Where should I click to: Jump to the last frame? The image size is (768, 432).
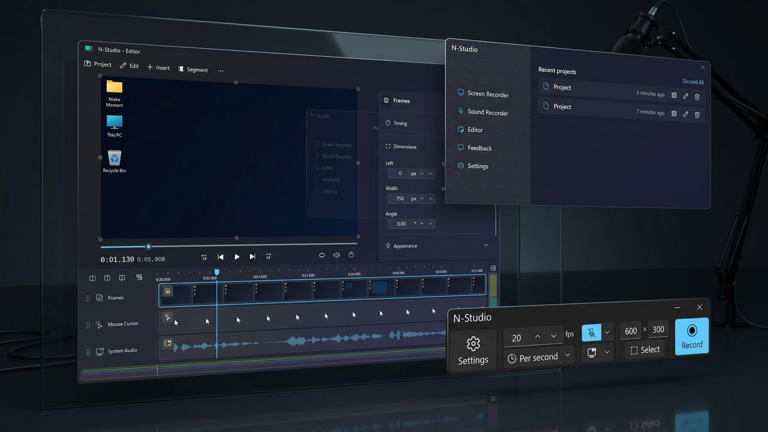(268, 257)
